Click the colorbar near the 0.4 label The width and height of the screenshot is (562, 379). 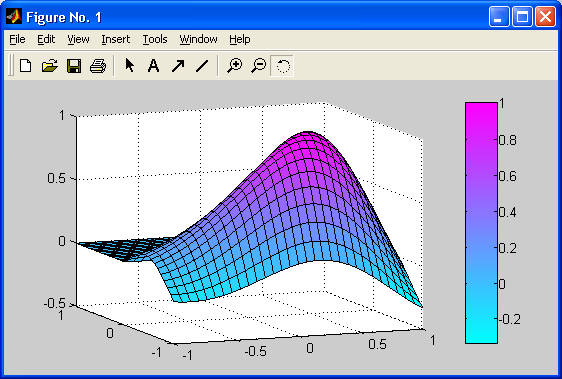click(481, 212)
